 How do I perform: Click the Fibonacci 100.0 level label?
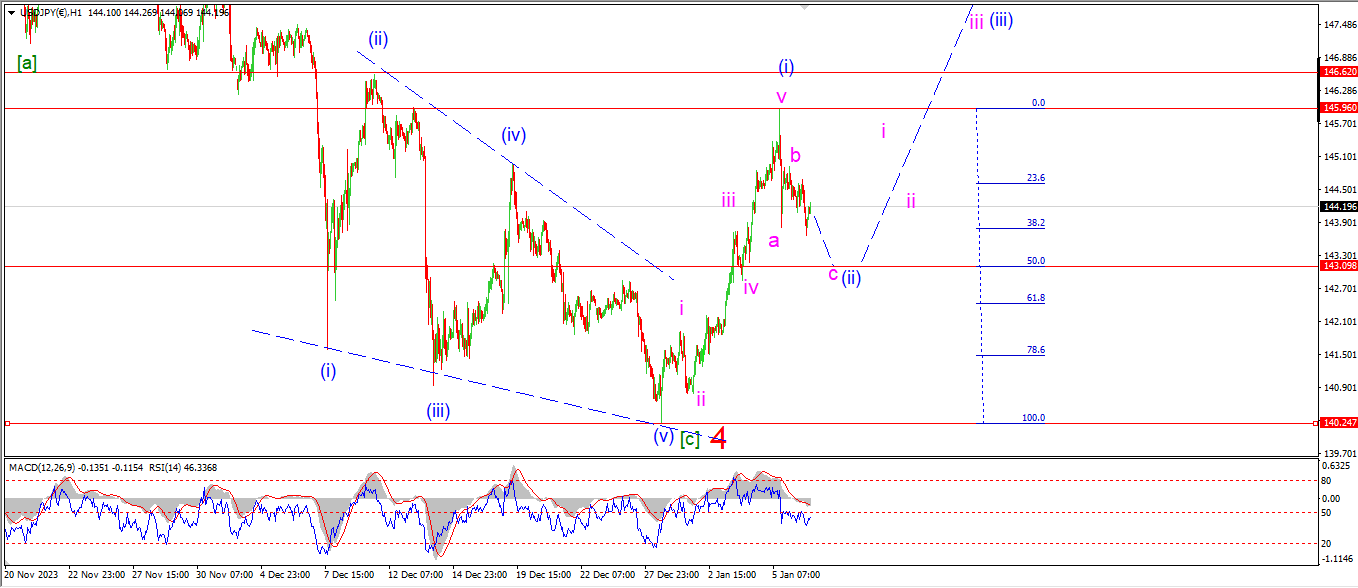coord(1033,418)
